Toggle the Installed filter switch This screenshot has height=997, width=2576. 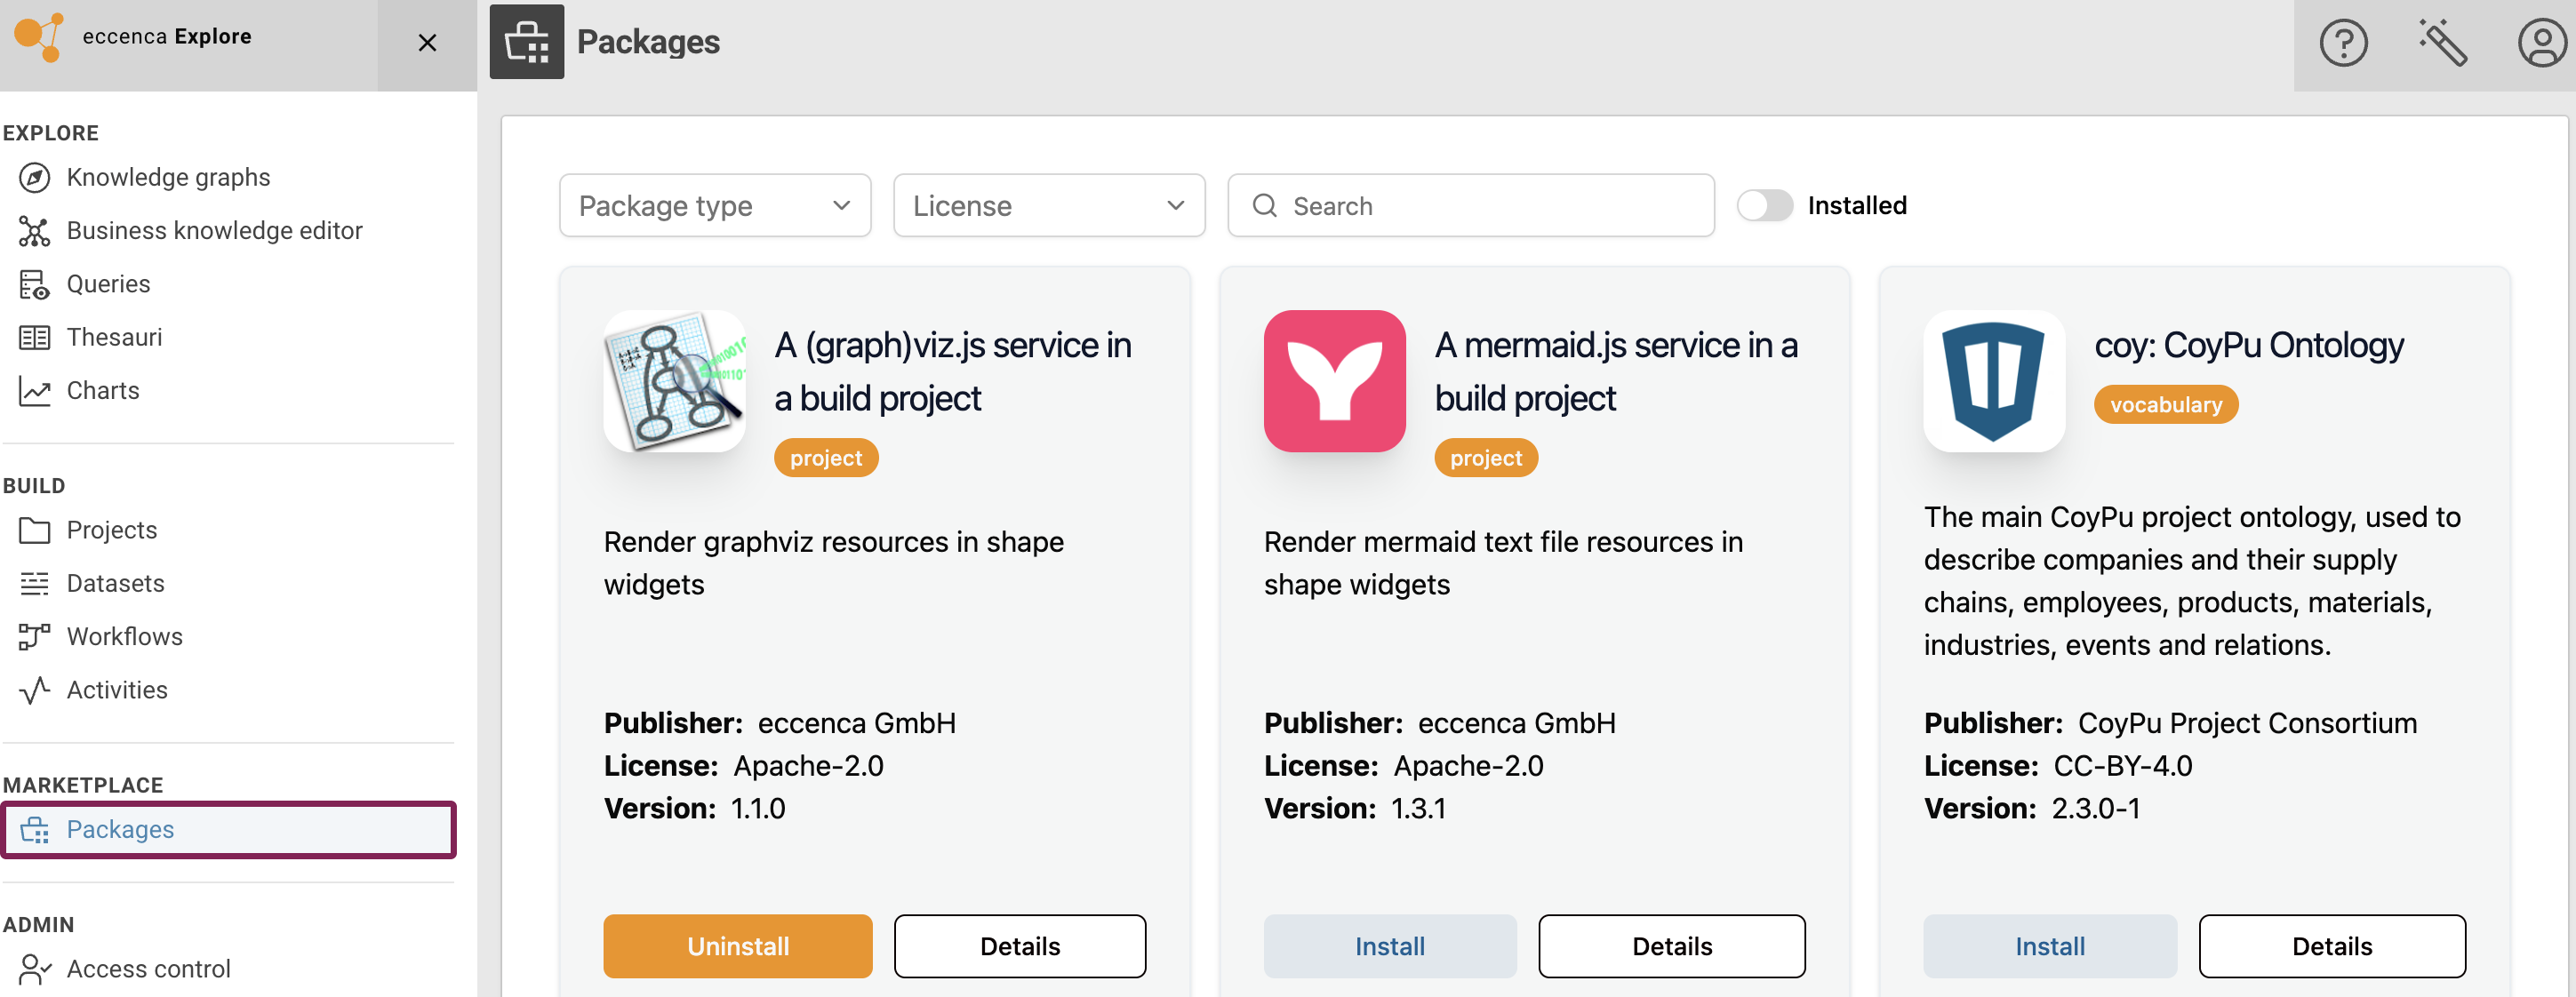(1764, 206)
